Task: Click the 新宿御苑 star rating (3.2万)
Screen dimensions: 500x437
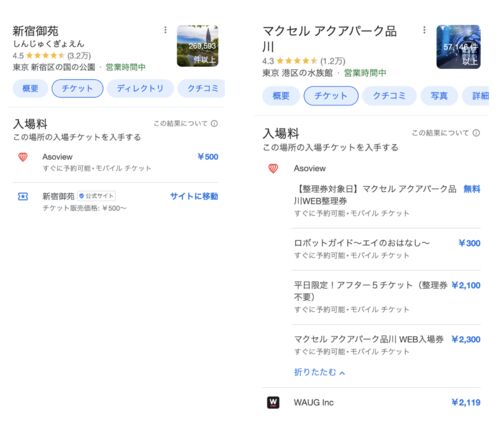Action: pos(52,56)
